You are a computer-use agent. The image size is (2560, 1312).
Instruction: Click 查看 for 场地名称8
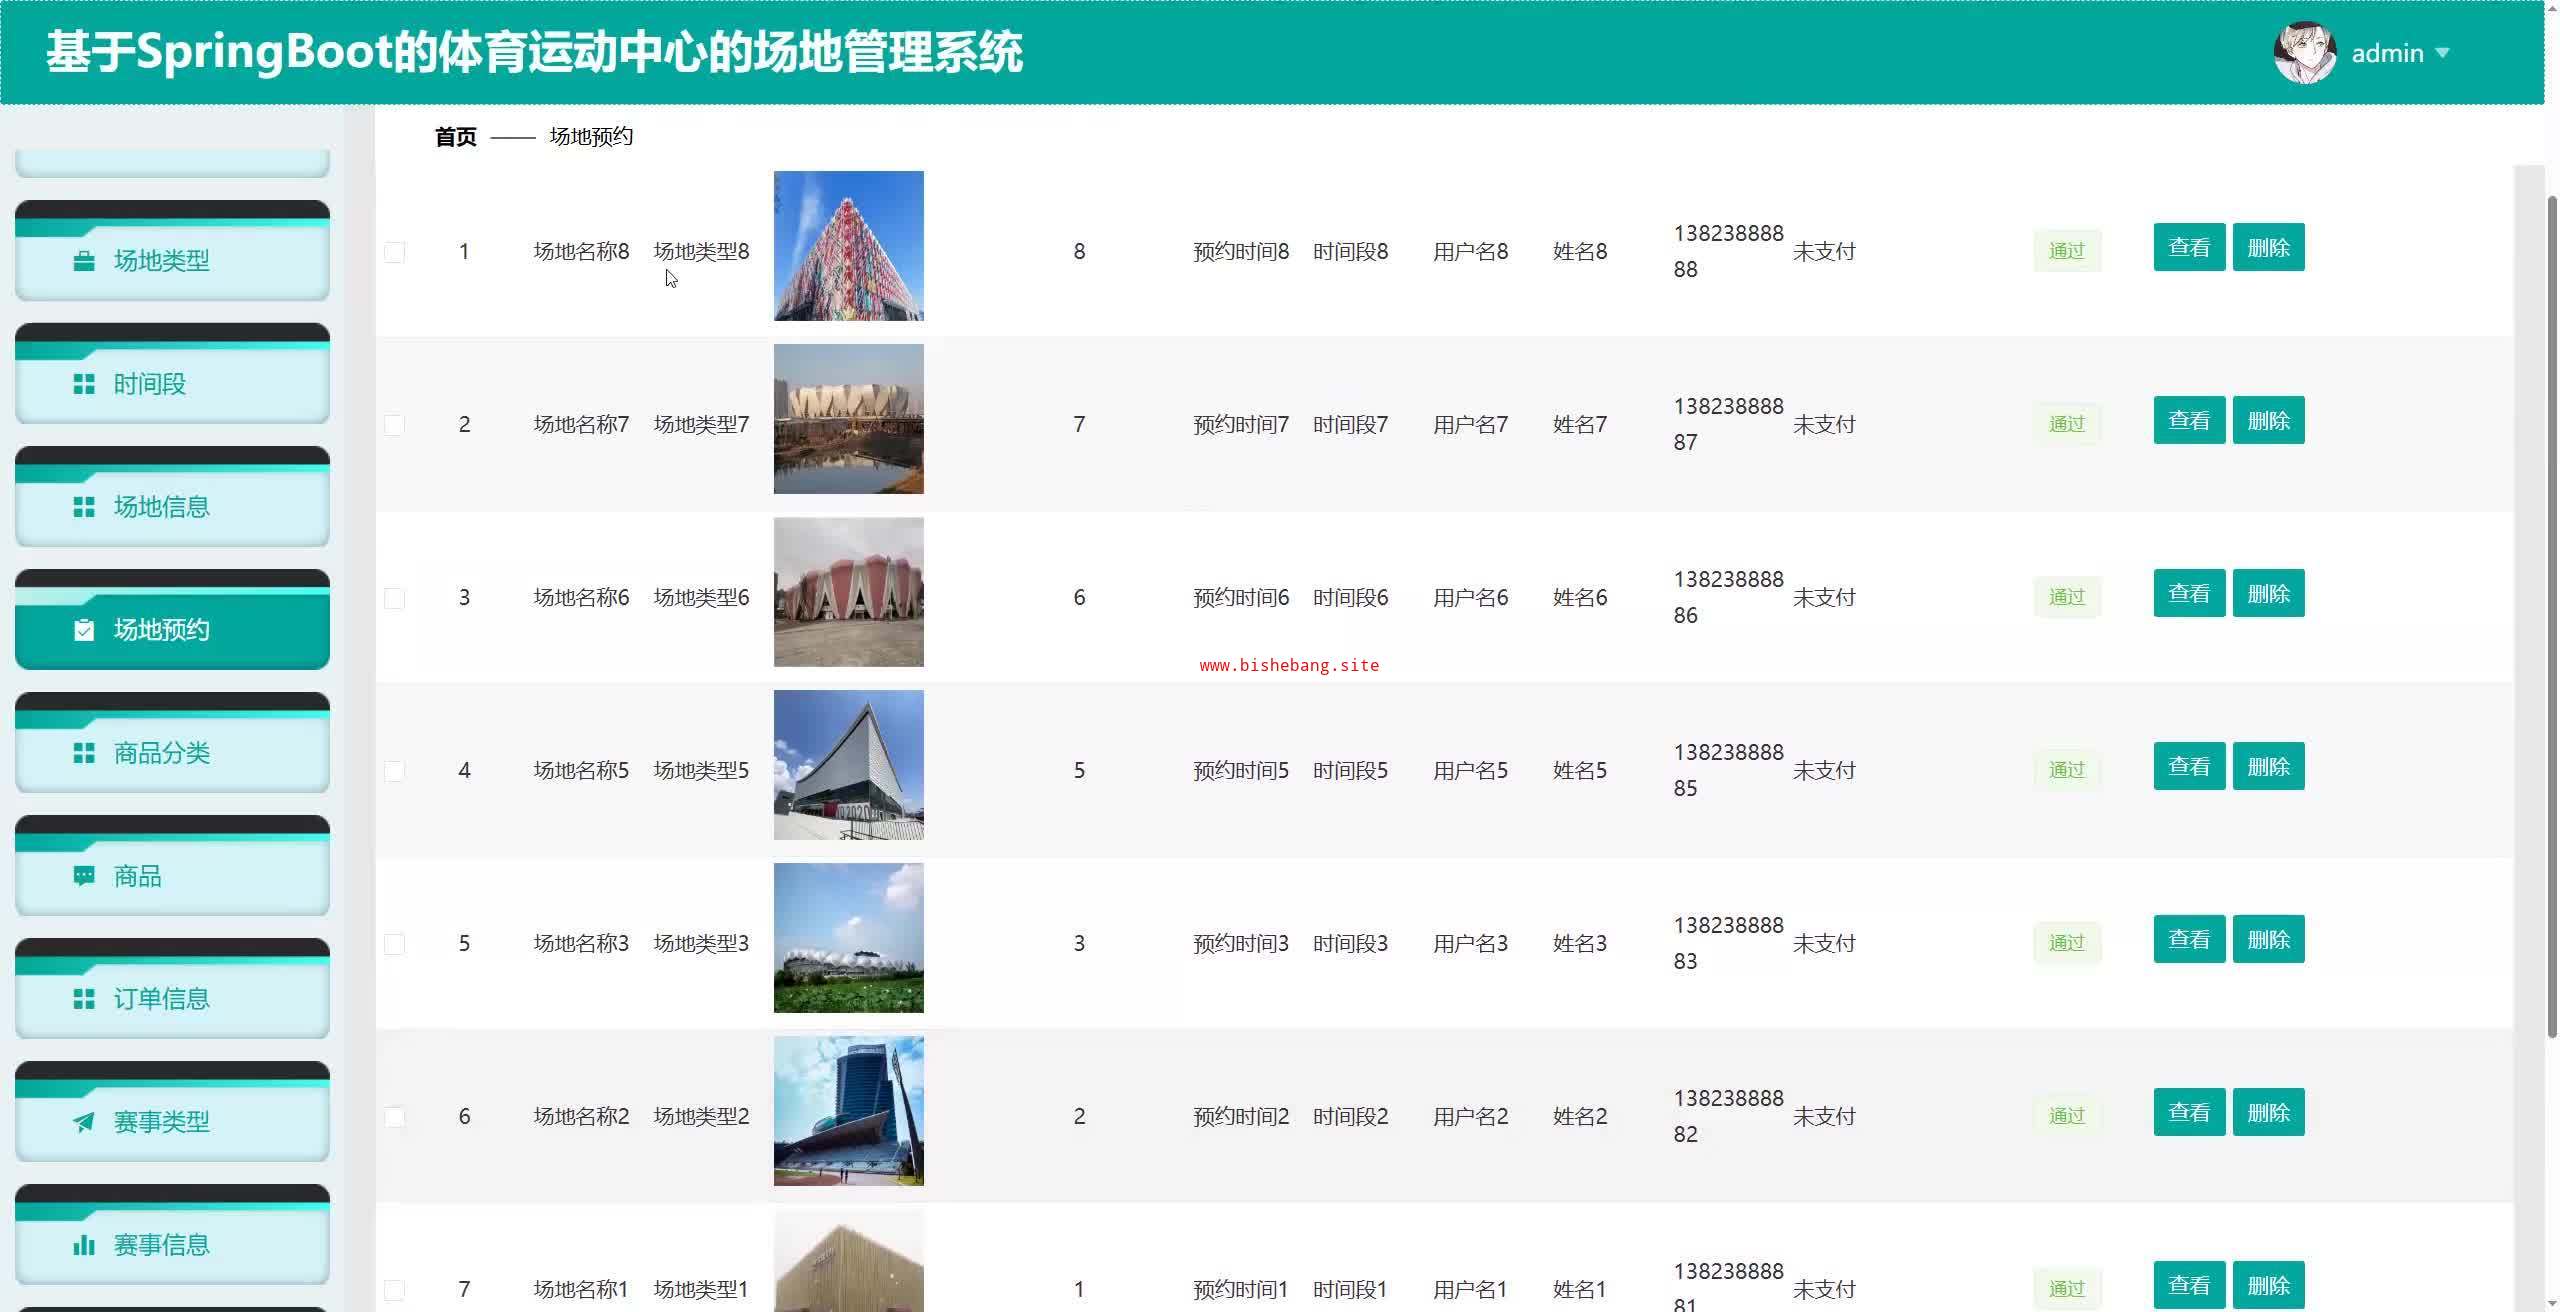tap(2188, 247)
